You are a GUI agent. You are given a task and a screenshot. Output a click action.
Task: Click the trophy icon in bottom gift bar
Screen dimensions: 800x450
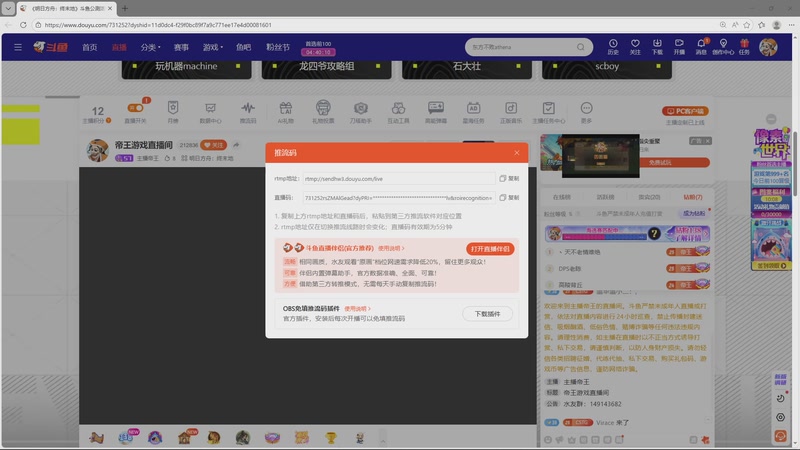click(x=331, y=437)
